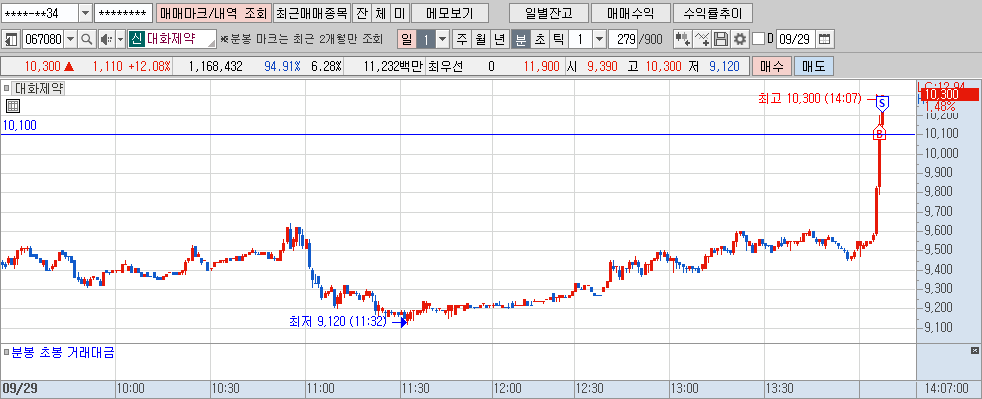This screenshot has width=982, height=399.
Task: Click the volume 1,168,432 value
Action: pos(215,66)
